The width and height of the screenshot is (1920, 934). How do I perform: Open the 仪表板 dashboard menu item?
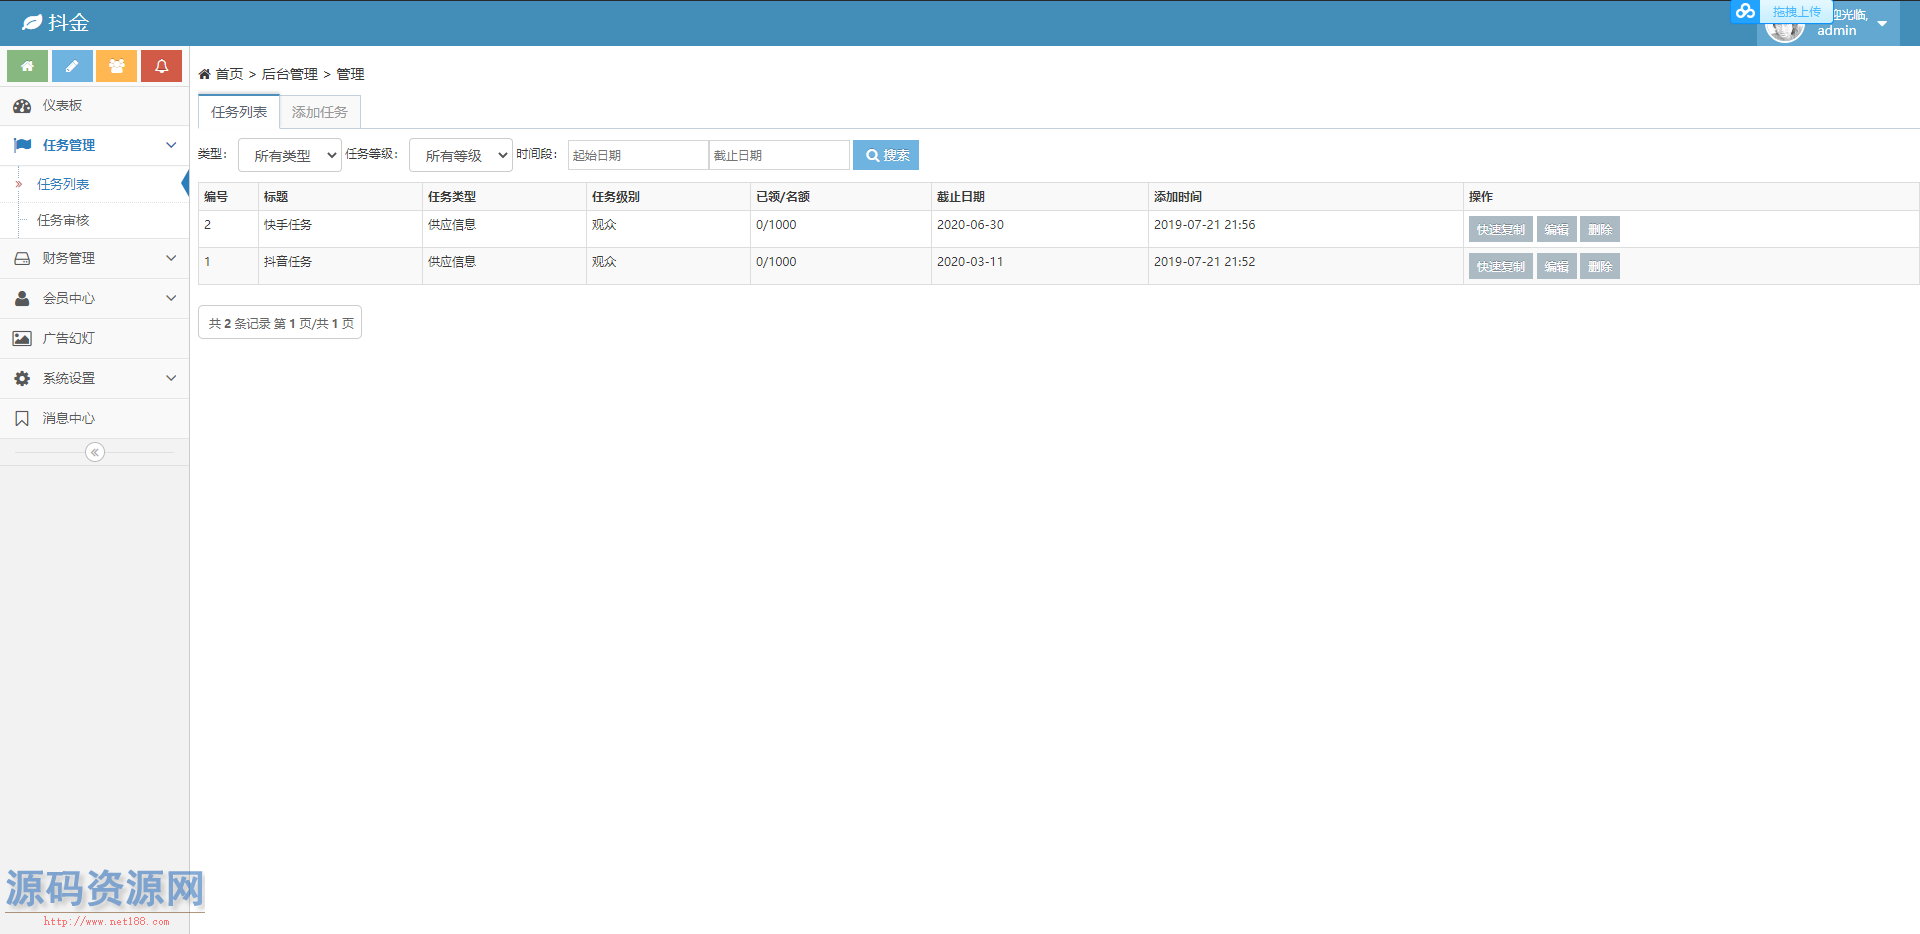click(x=62, y=105)
